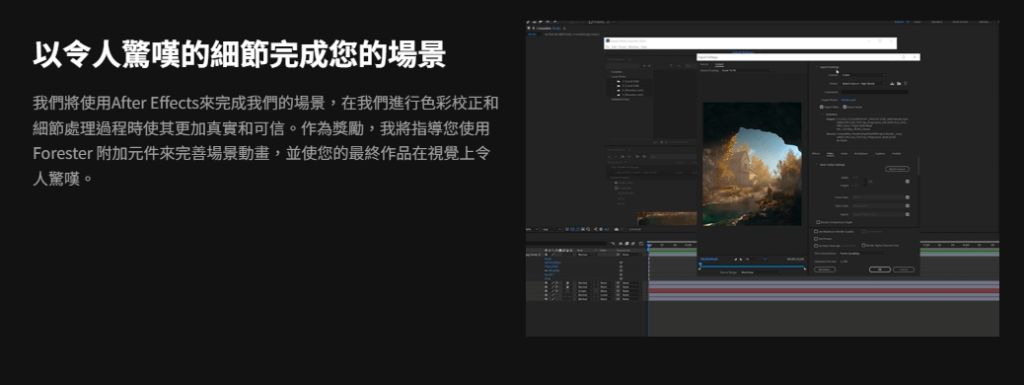Click the motion blur icon above timeline layers

click(x=633, y=243)
